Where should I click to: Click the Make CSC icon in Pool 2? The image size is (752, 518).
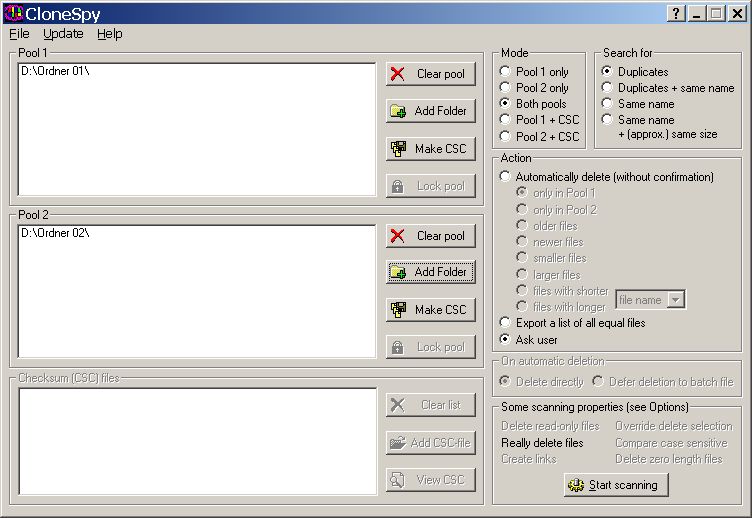[398, 310]
